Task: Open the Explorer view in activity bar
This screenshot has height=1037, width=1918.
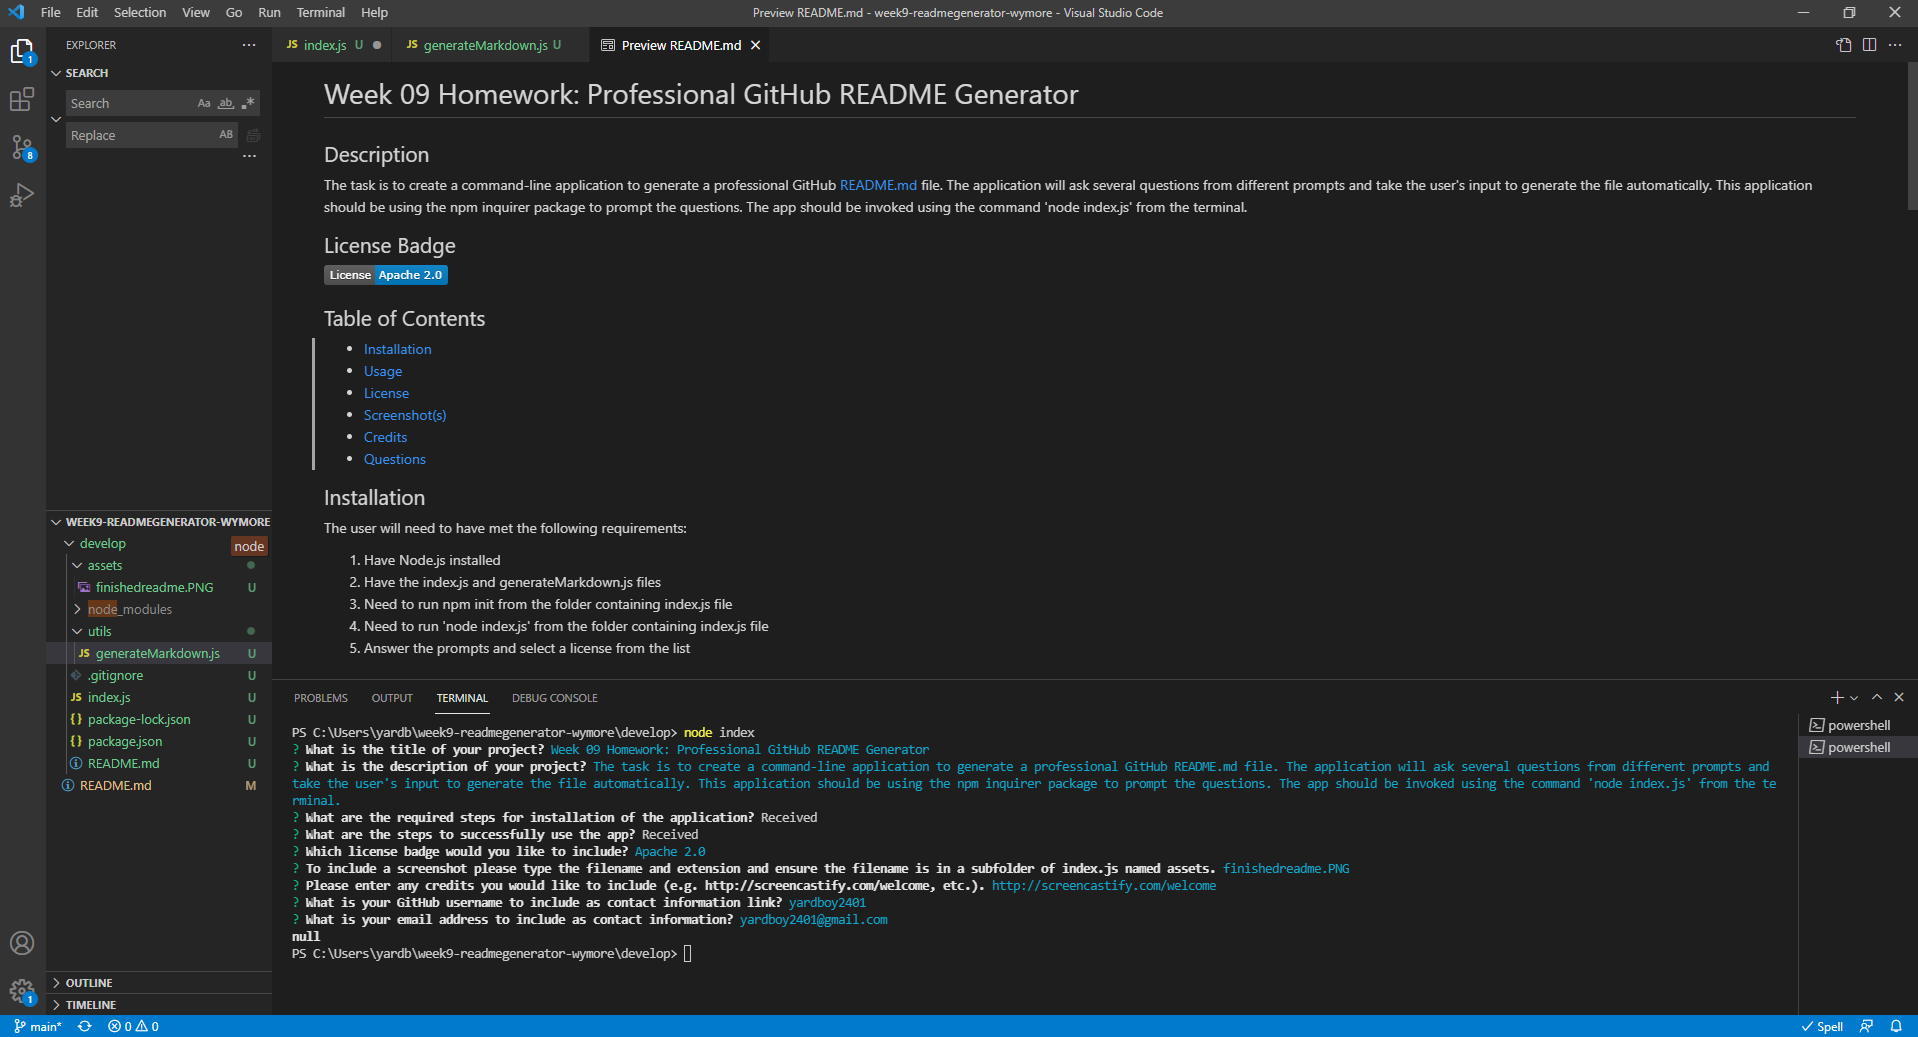Action: 22,51
